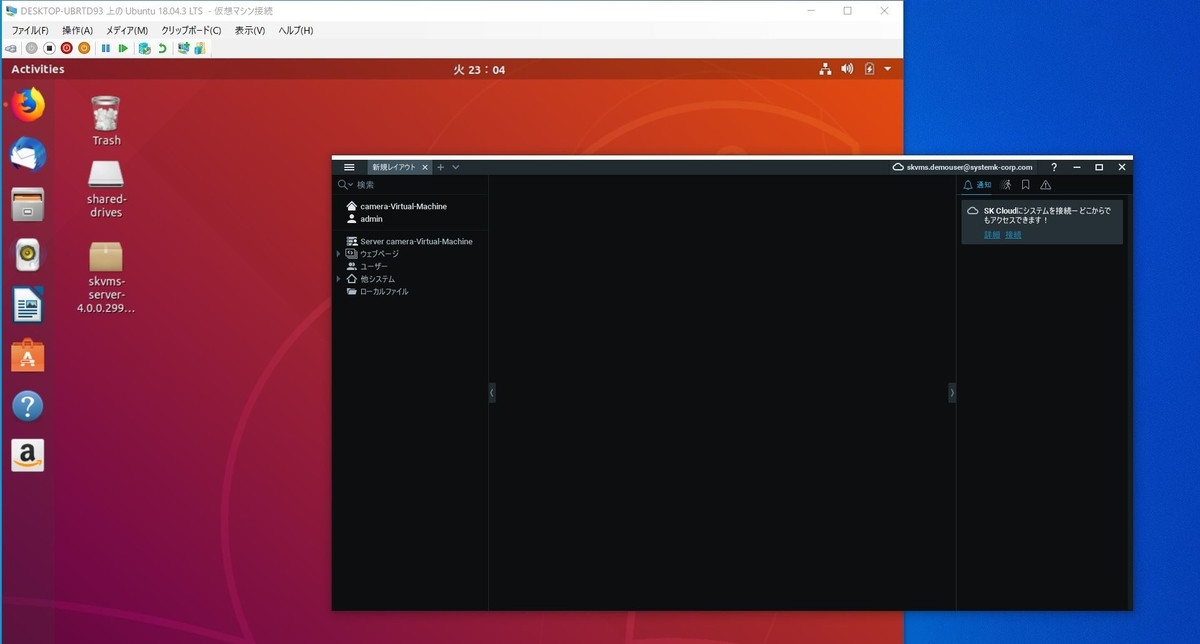Open Rhythmbox from the Ubuntu dock
This screenshot has width=1200, height=644.
click(x=28, y=255)
